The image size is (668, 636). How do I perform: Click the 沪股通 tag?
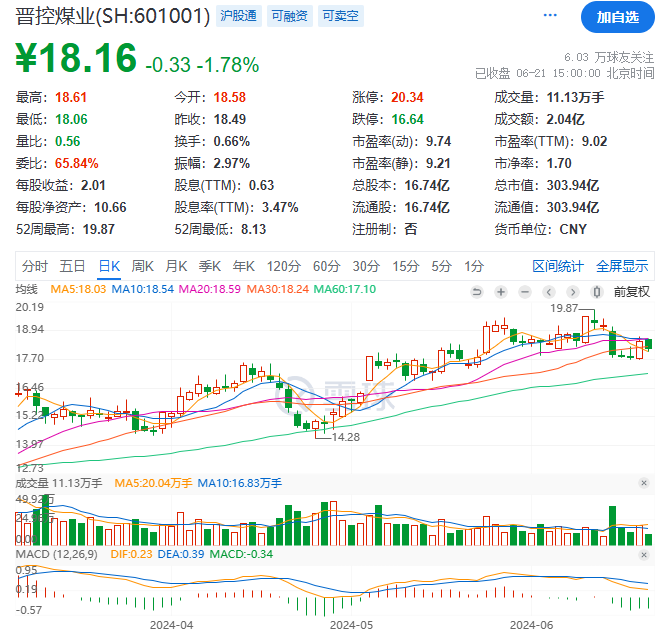tap(239, 16)
